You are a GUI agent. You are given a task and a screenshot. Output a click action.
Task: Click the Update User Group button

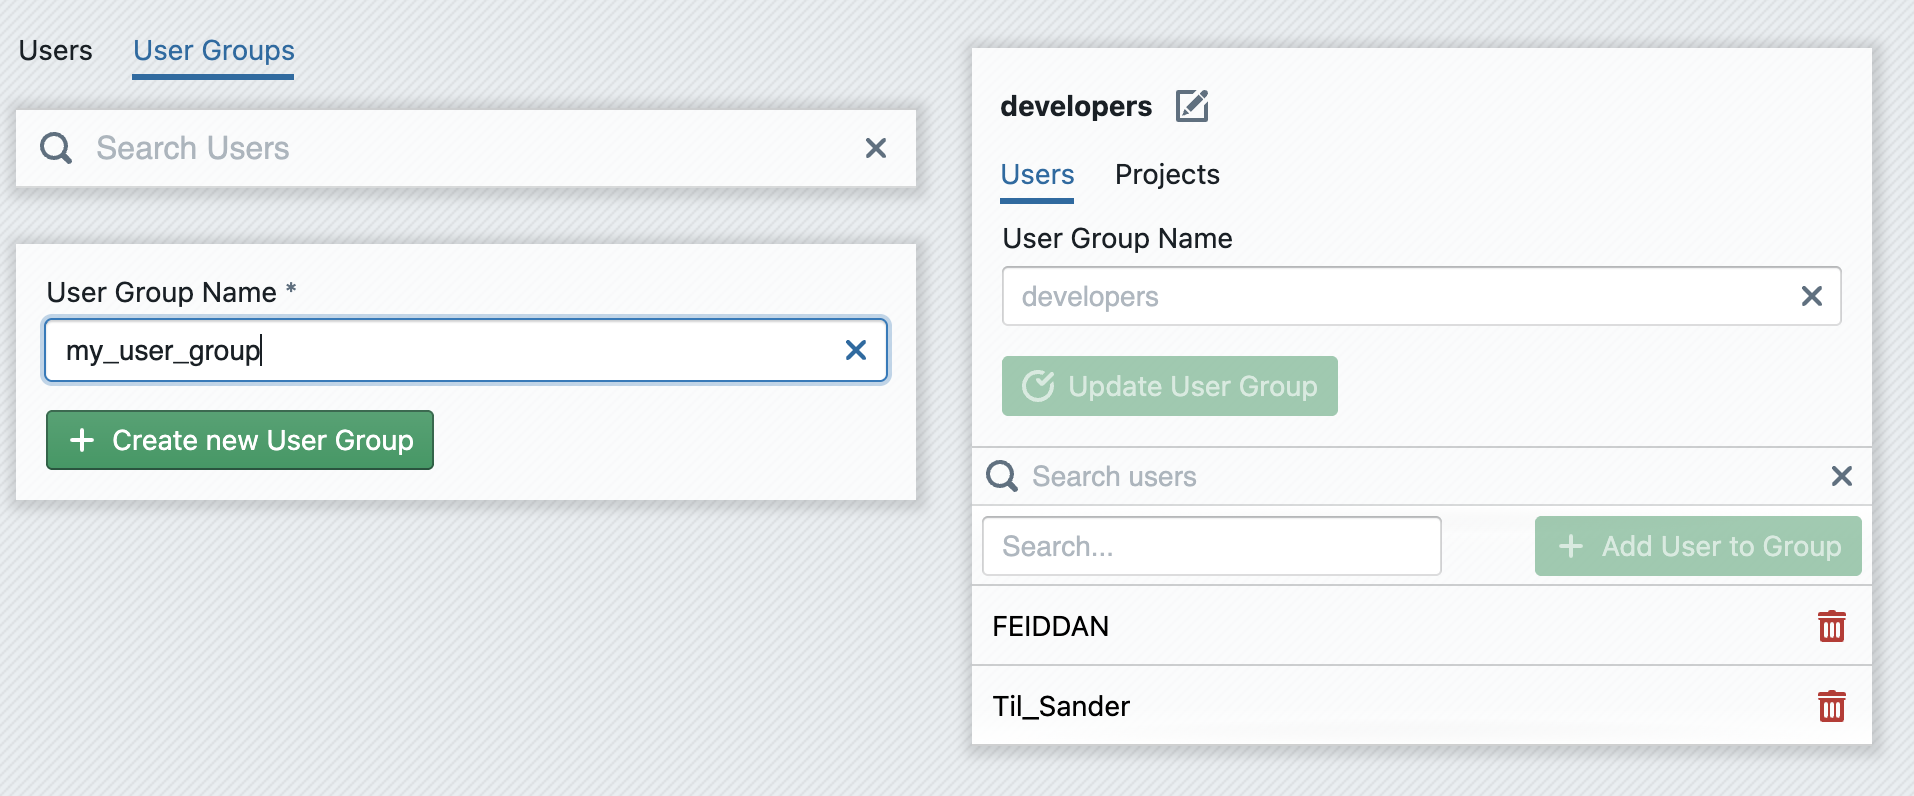point(1169,386)
